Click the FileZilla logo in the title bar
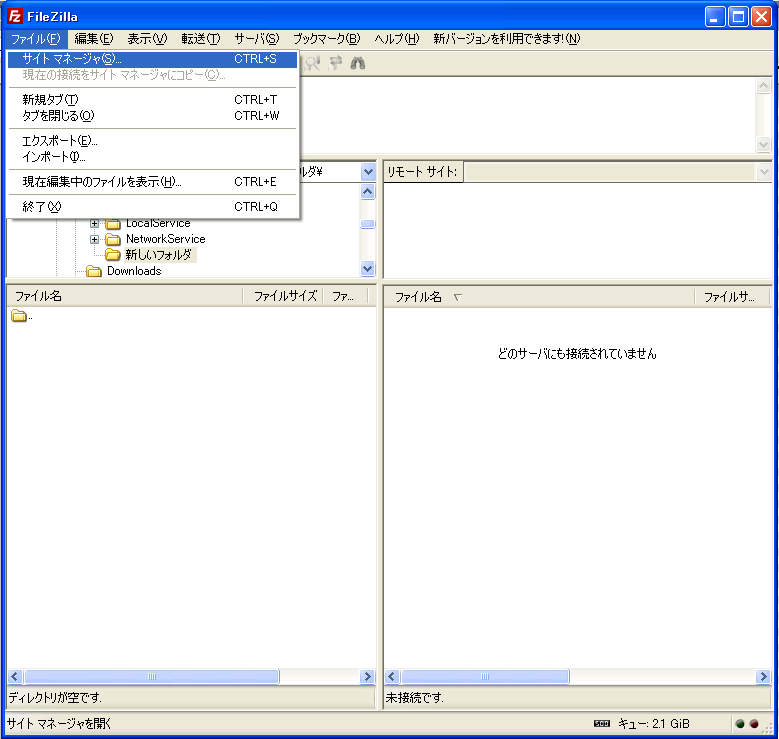Viewport: 779px width, 739px height. tap(15, 16)
